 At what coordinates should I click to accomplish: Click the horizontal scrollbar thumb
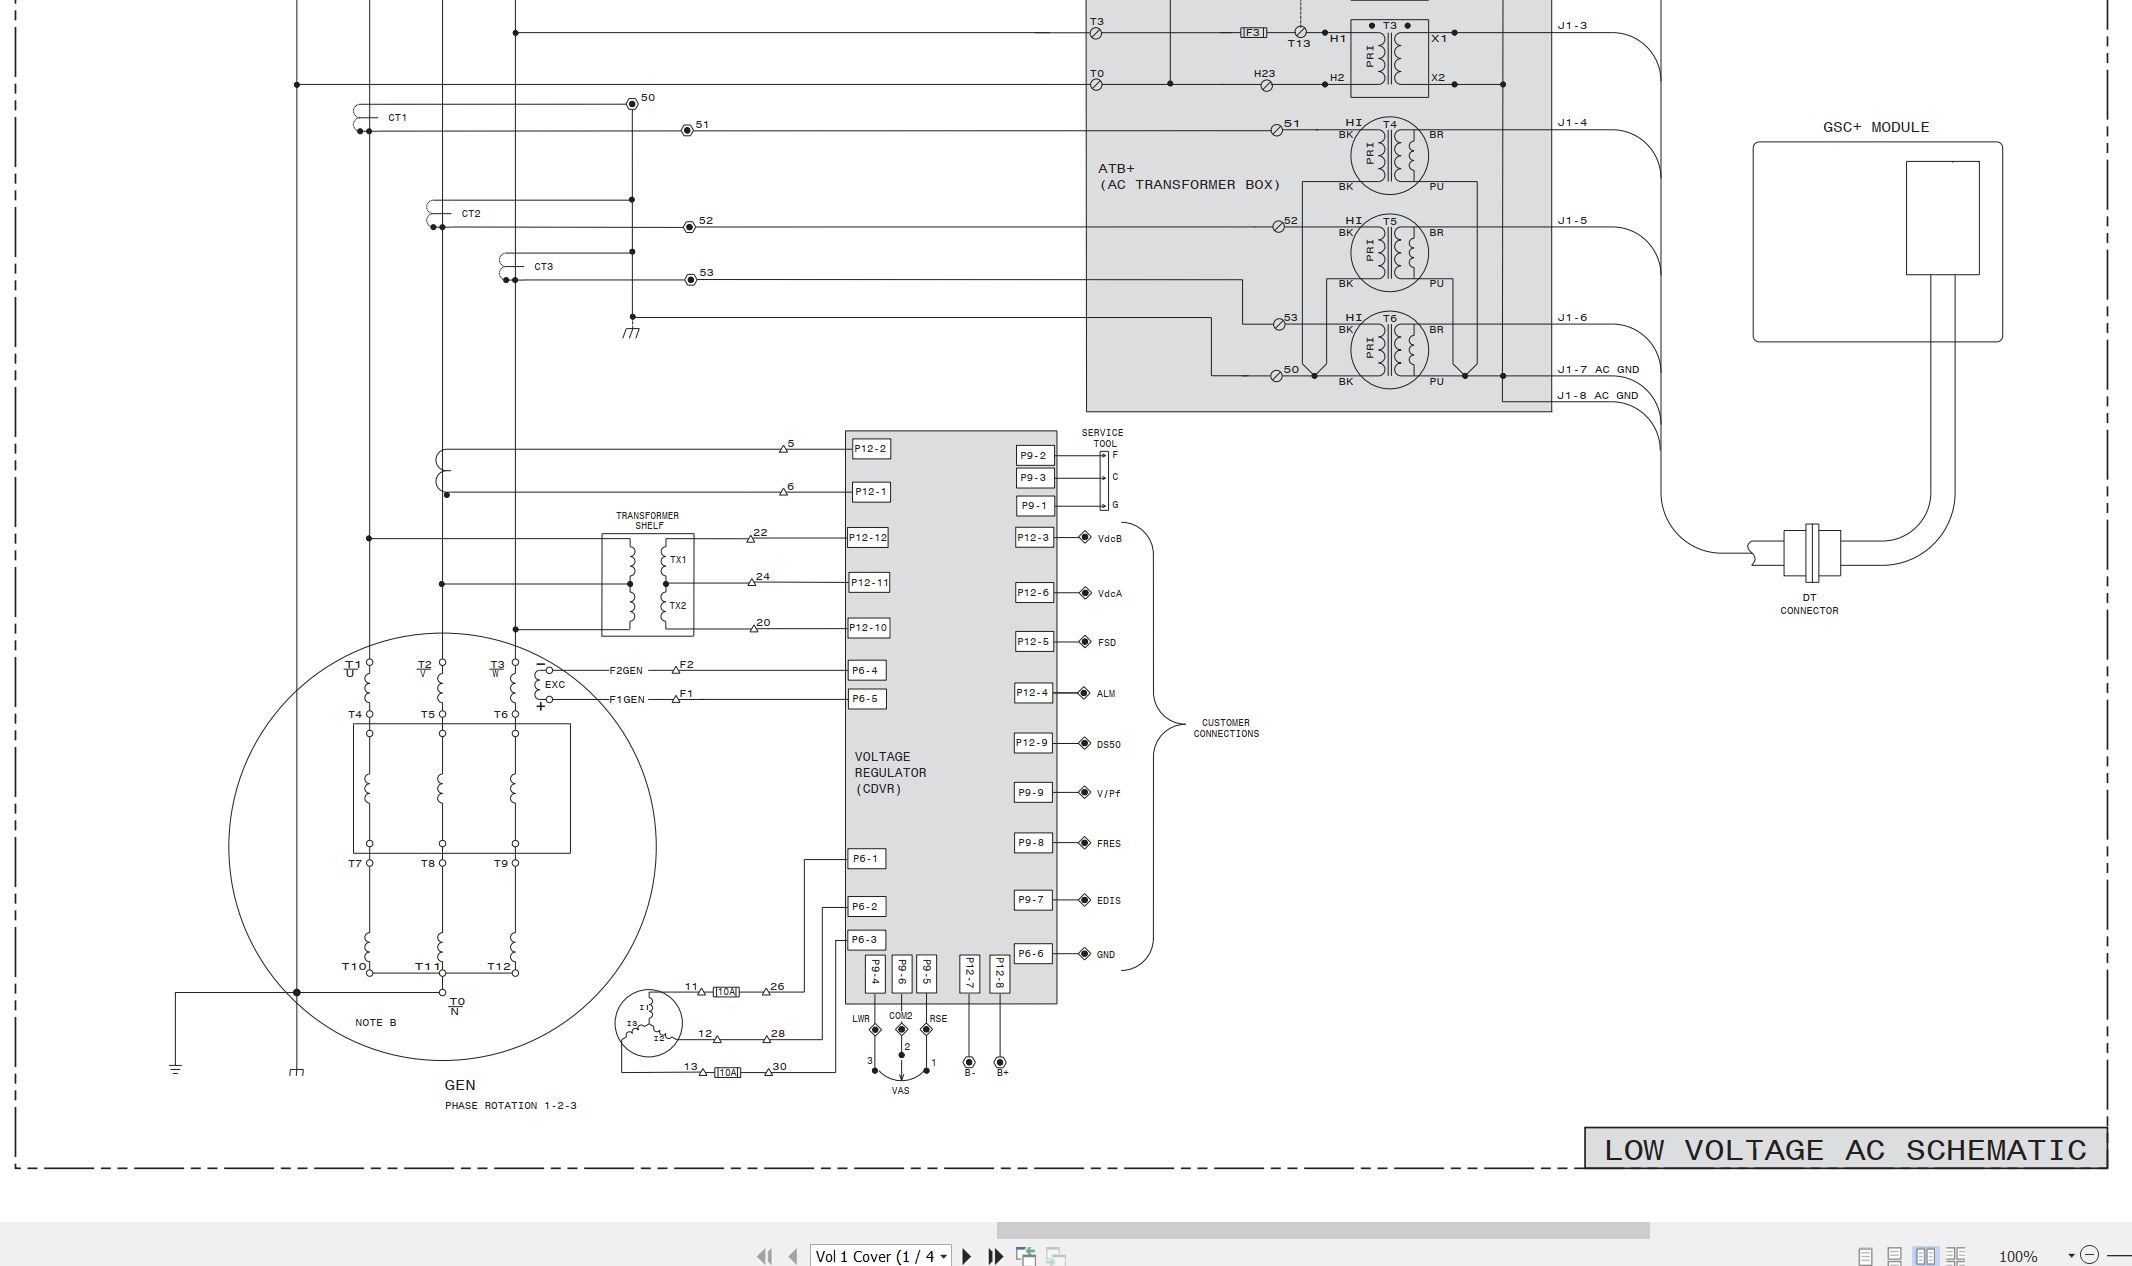[1323, 1231]
